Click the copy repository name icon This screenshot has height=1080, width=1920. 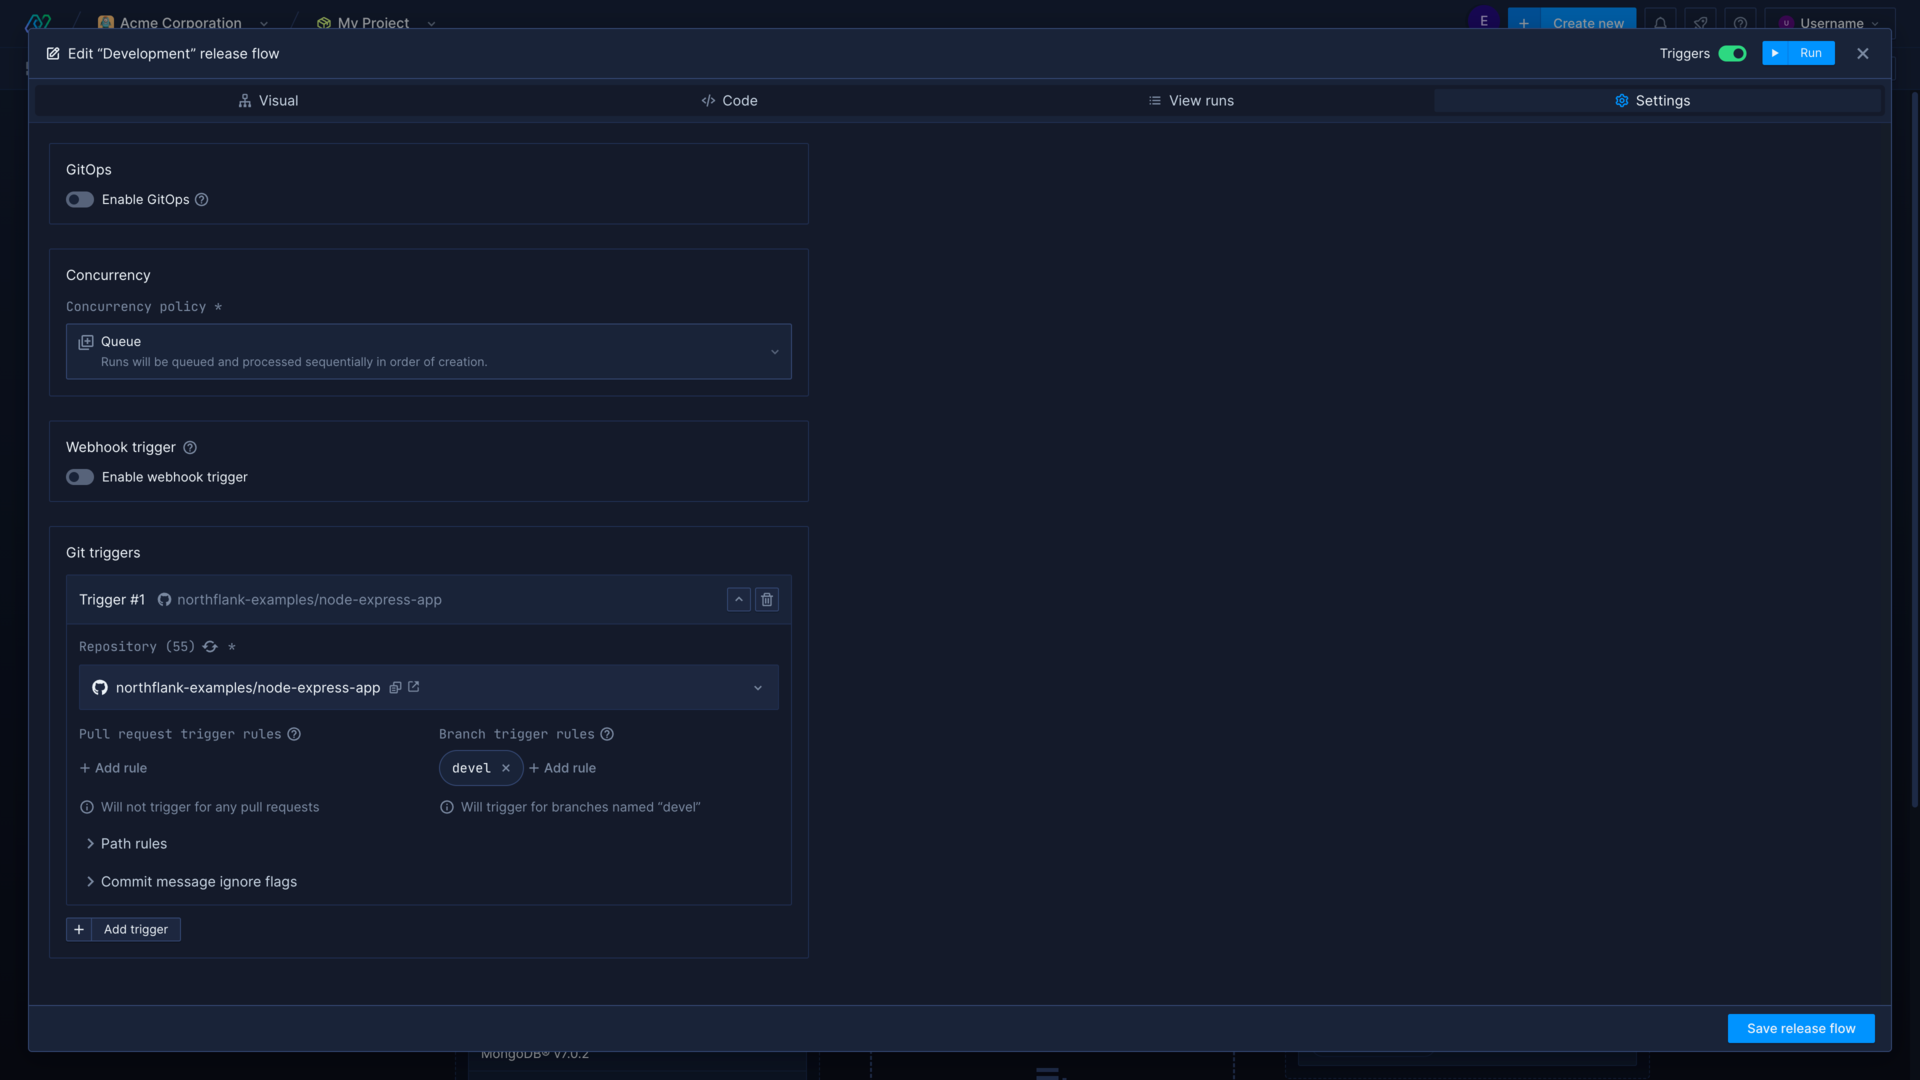tap(396, 687)
